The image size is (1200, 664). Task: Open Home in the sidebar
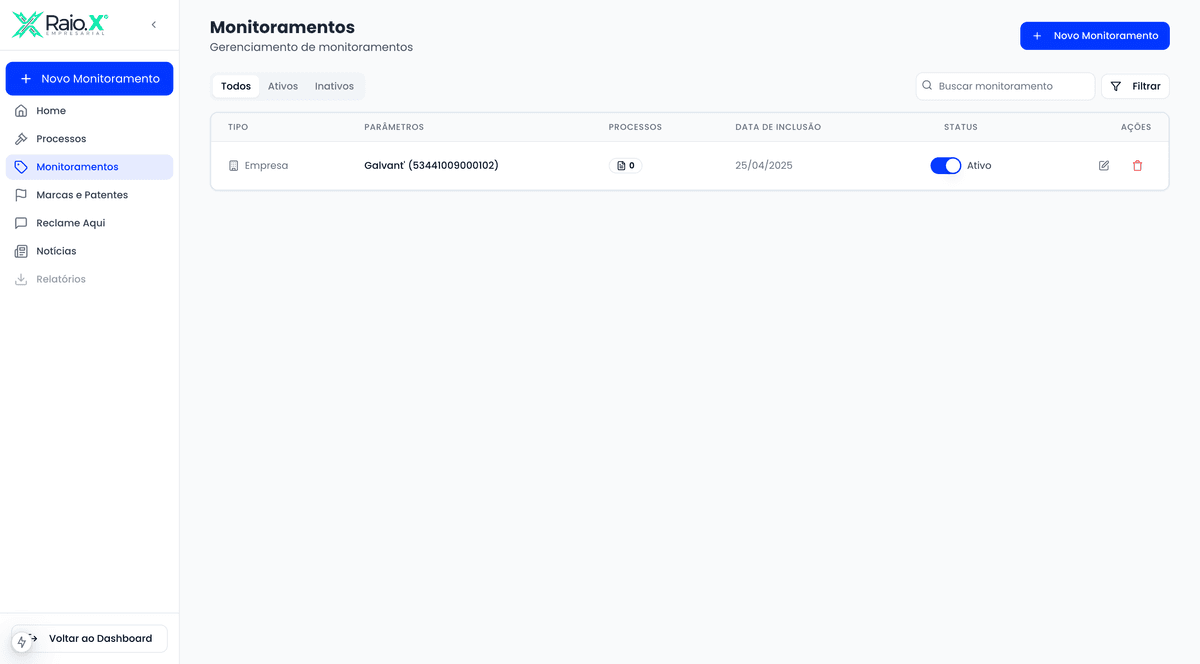coord(89,111)
